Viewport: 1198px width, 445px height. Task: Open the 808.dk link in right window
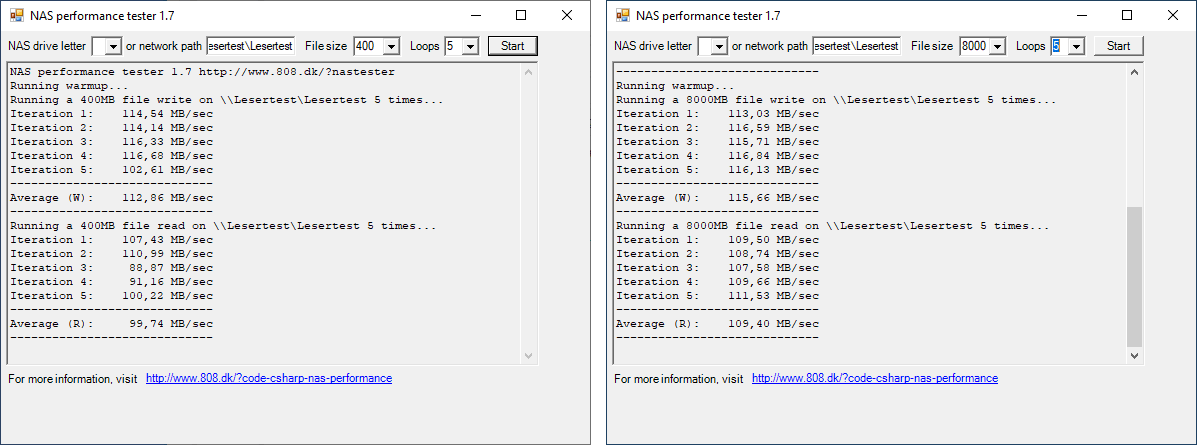(x=875, y=378)
